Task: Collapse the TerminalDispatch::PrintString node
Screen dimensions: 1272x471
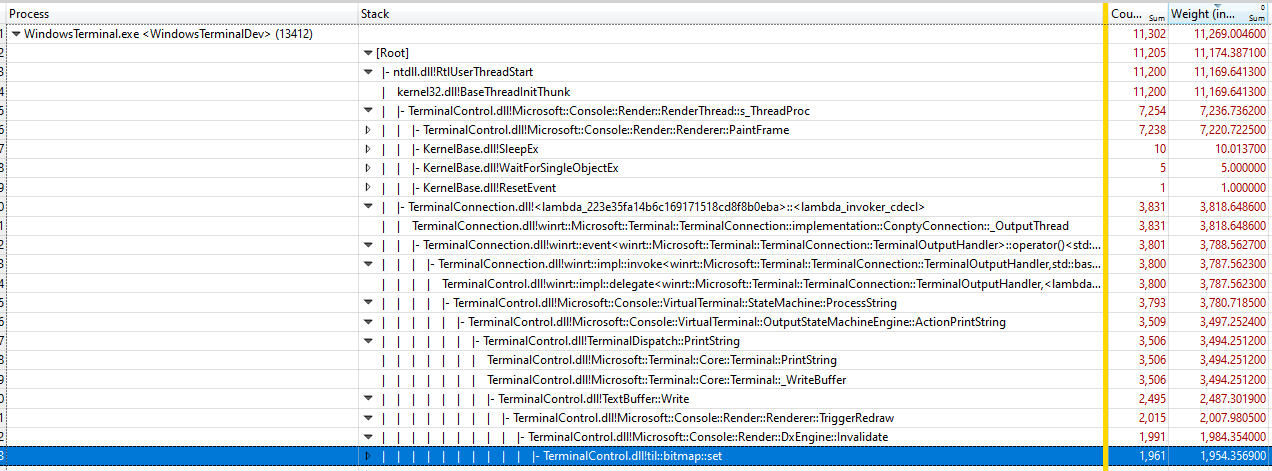Action: tap(368, 341)
